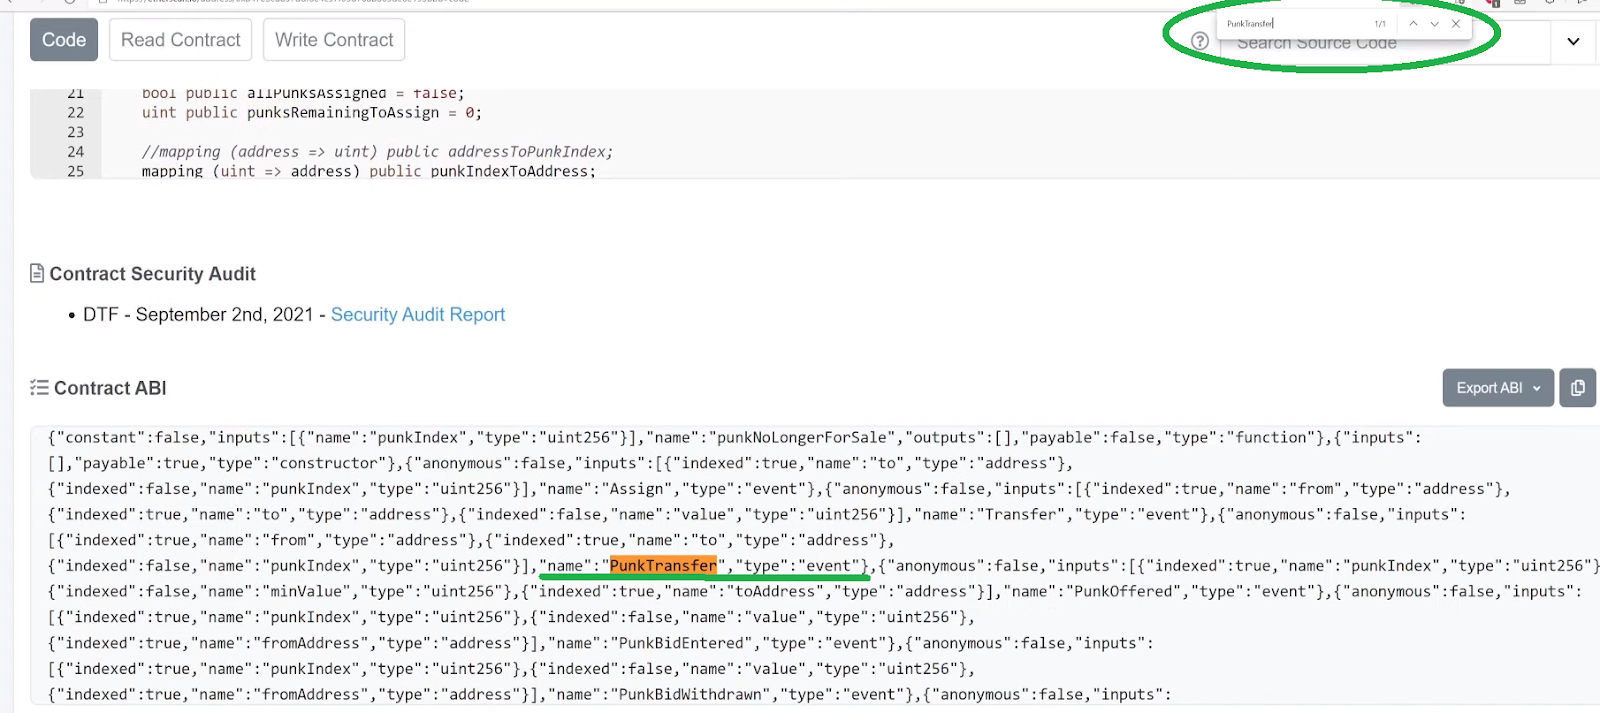Click the "punksRemainingToAssign" code line
The width and height of the screenshot is (1600, 713).
point(312,113)
